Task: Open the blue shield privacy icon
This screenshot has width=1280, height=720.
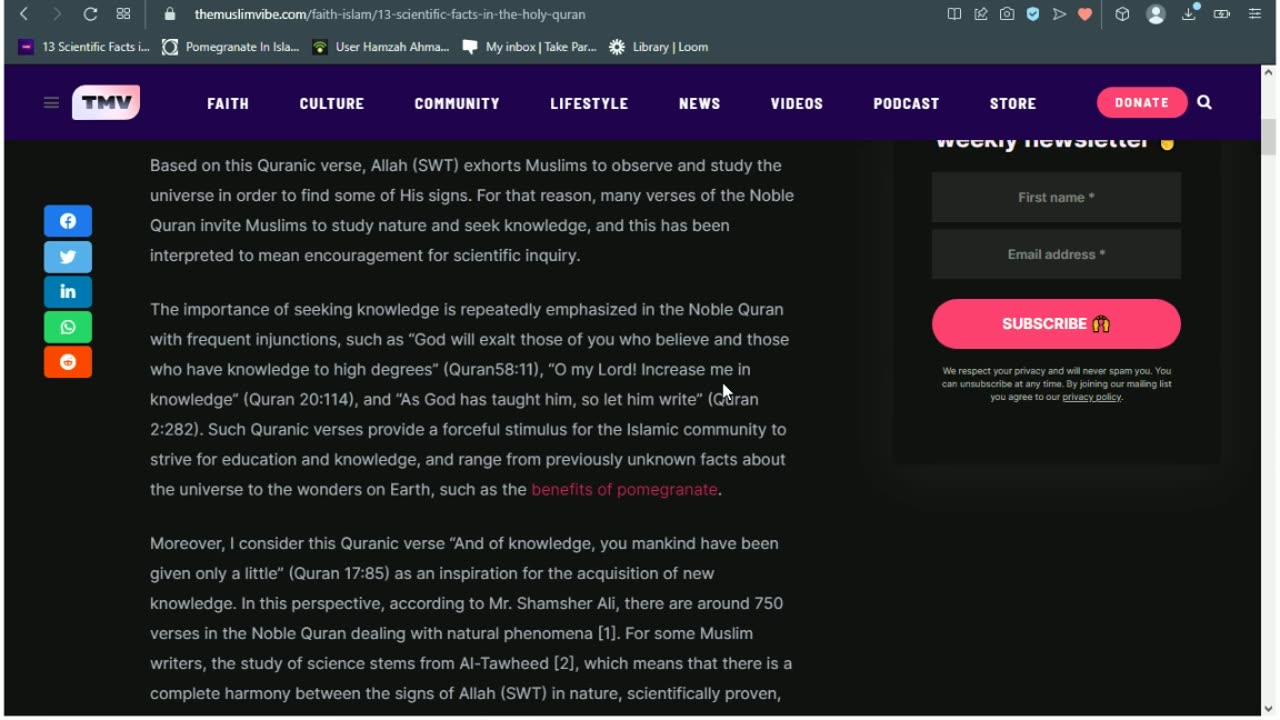Action: (1033, 14)
